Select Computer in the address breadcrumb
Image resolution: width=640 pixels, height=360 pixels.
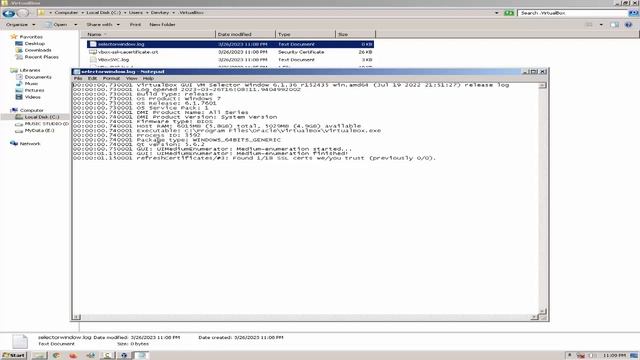coord(66,13)
